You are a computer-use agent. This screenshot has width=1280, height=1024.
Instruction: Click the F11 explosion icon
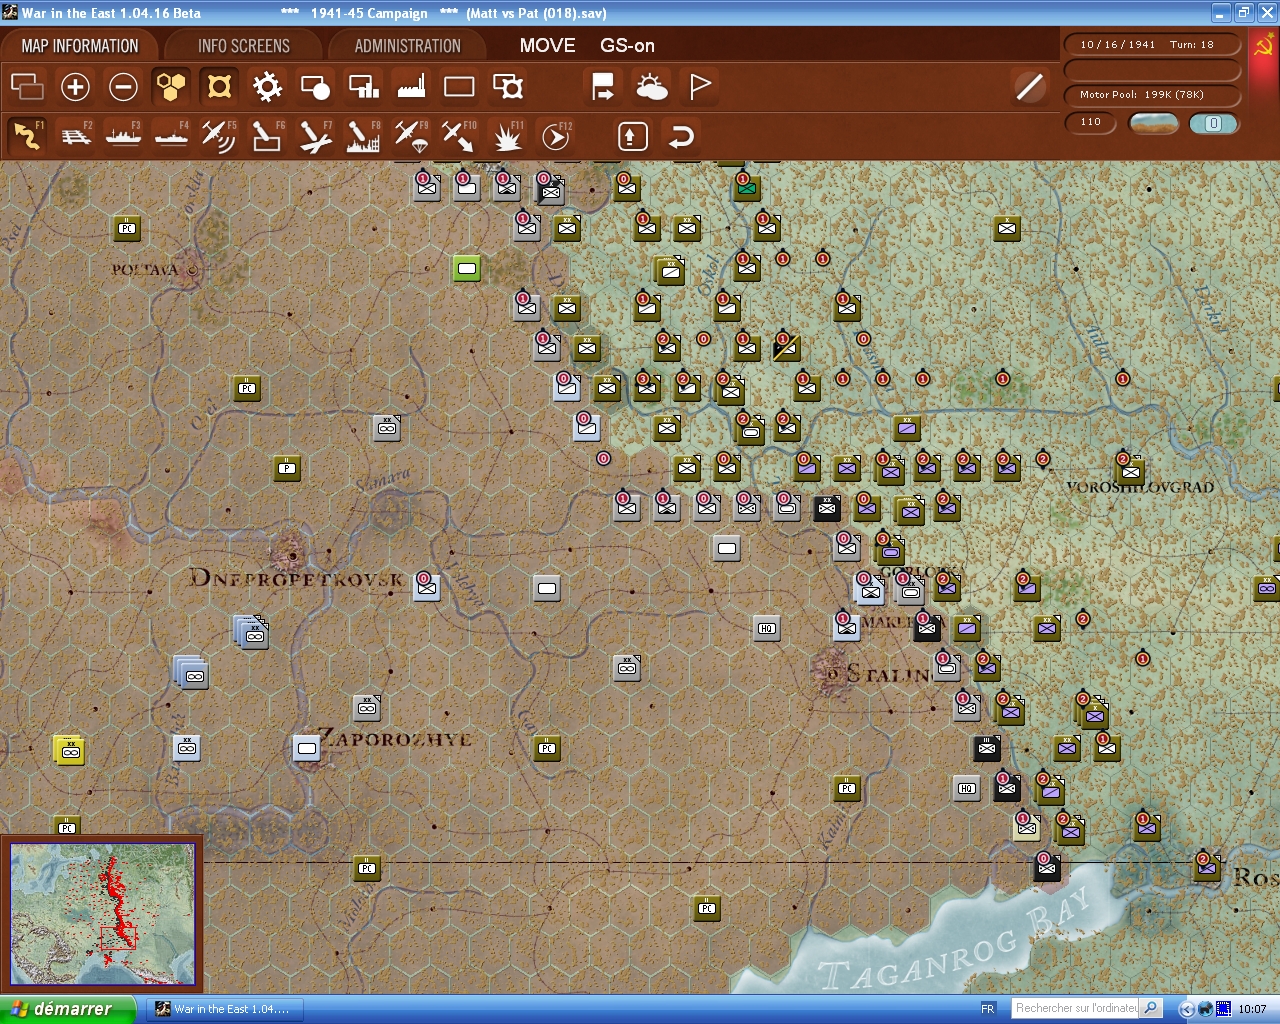508,136
